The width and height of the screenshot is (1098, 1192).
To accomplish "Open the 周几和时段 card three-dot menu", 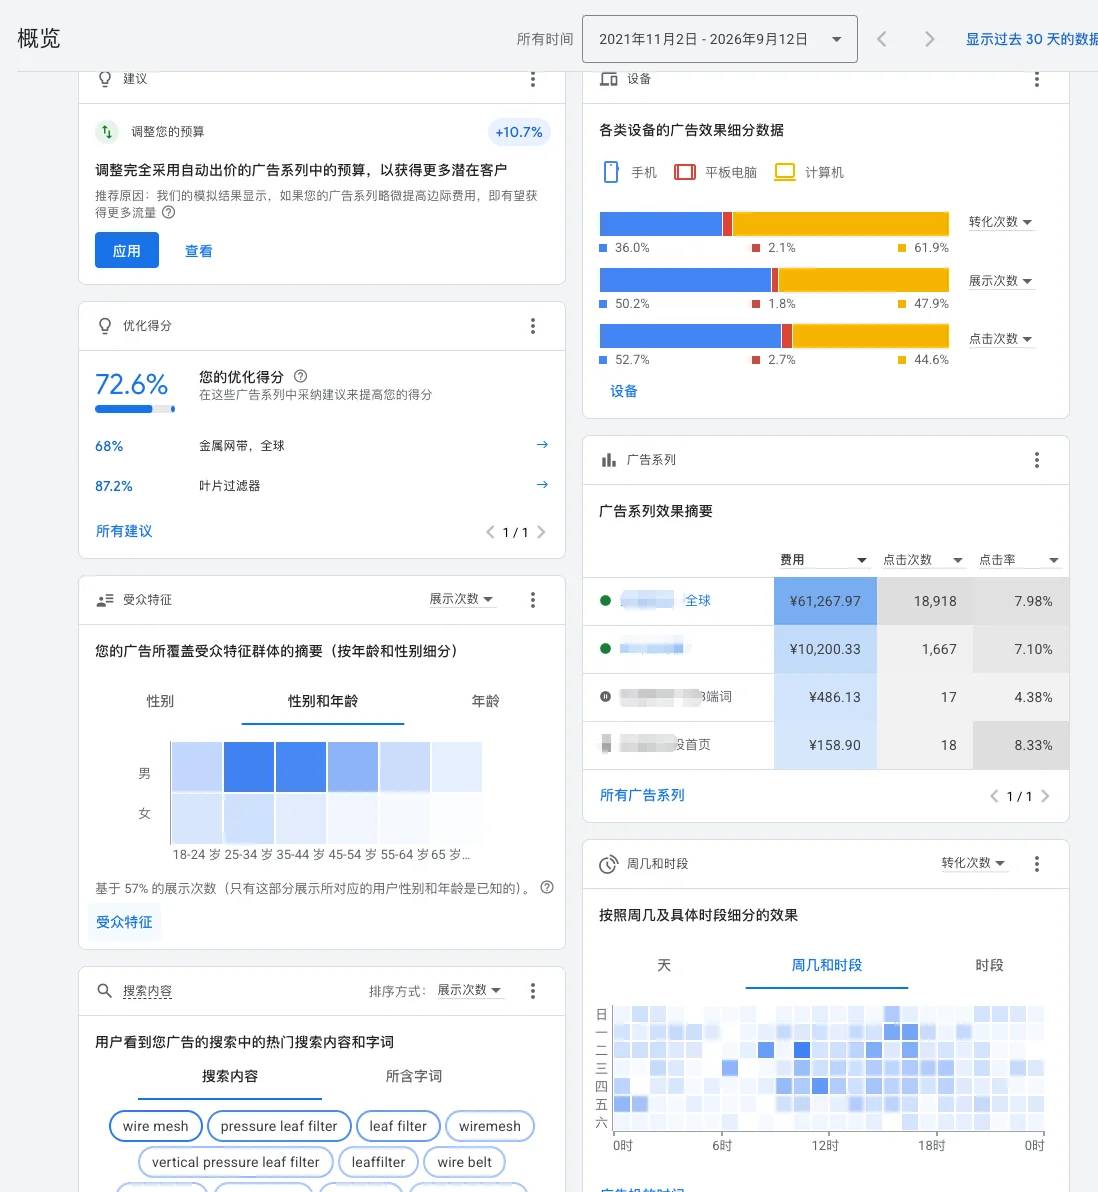I will 1036,864.
